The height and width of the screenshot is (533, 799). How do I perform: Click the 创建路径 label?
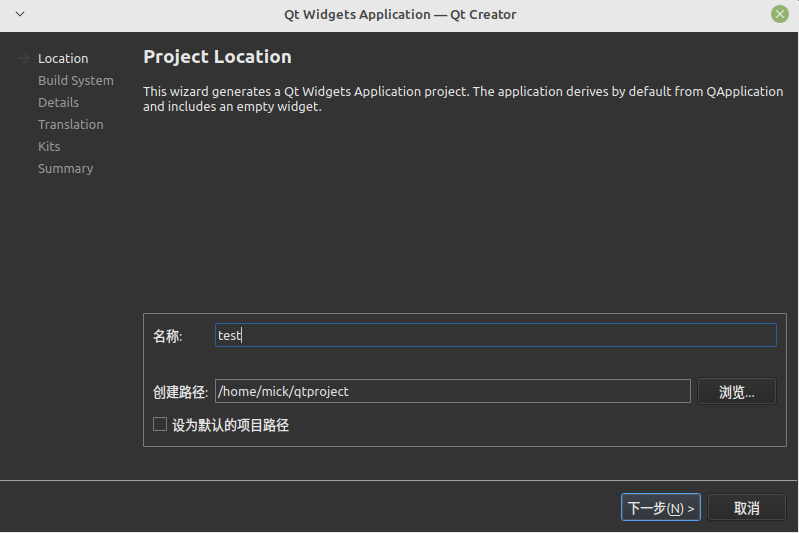(x=180, y=392)
